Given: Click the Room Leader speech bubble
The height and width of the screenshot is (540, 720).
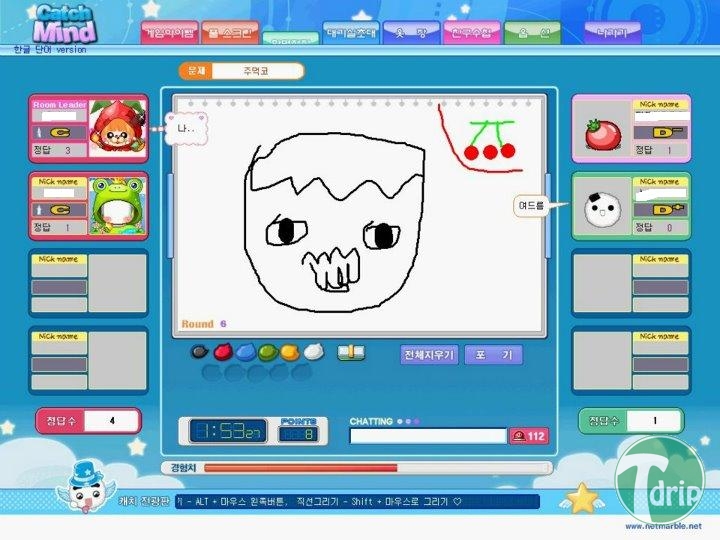Looking at the screenshot, I should [x=186, y=129].
